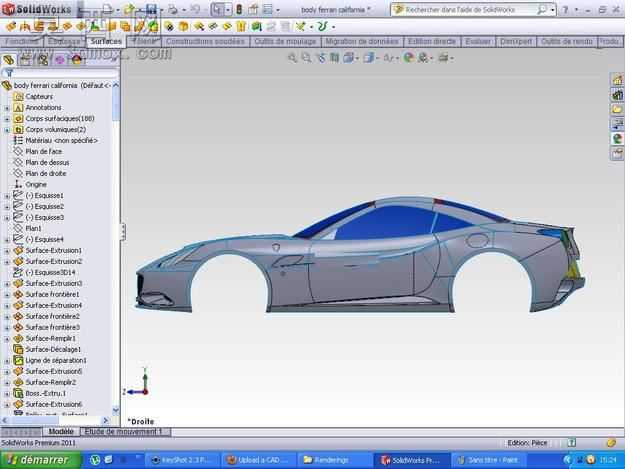Click the Undo icon
Screen dimensions: 625x469
pyautogui.click(x=196, y=9)
